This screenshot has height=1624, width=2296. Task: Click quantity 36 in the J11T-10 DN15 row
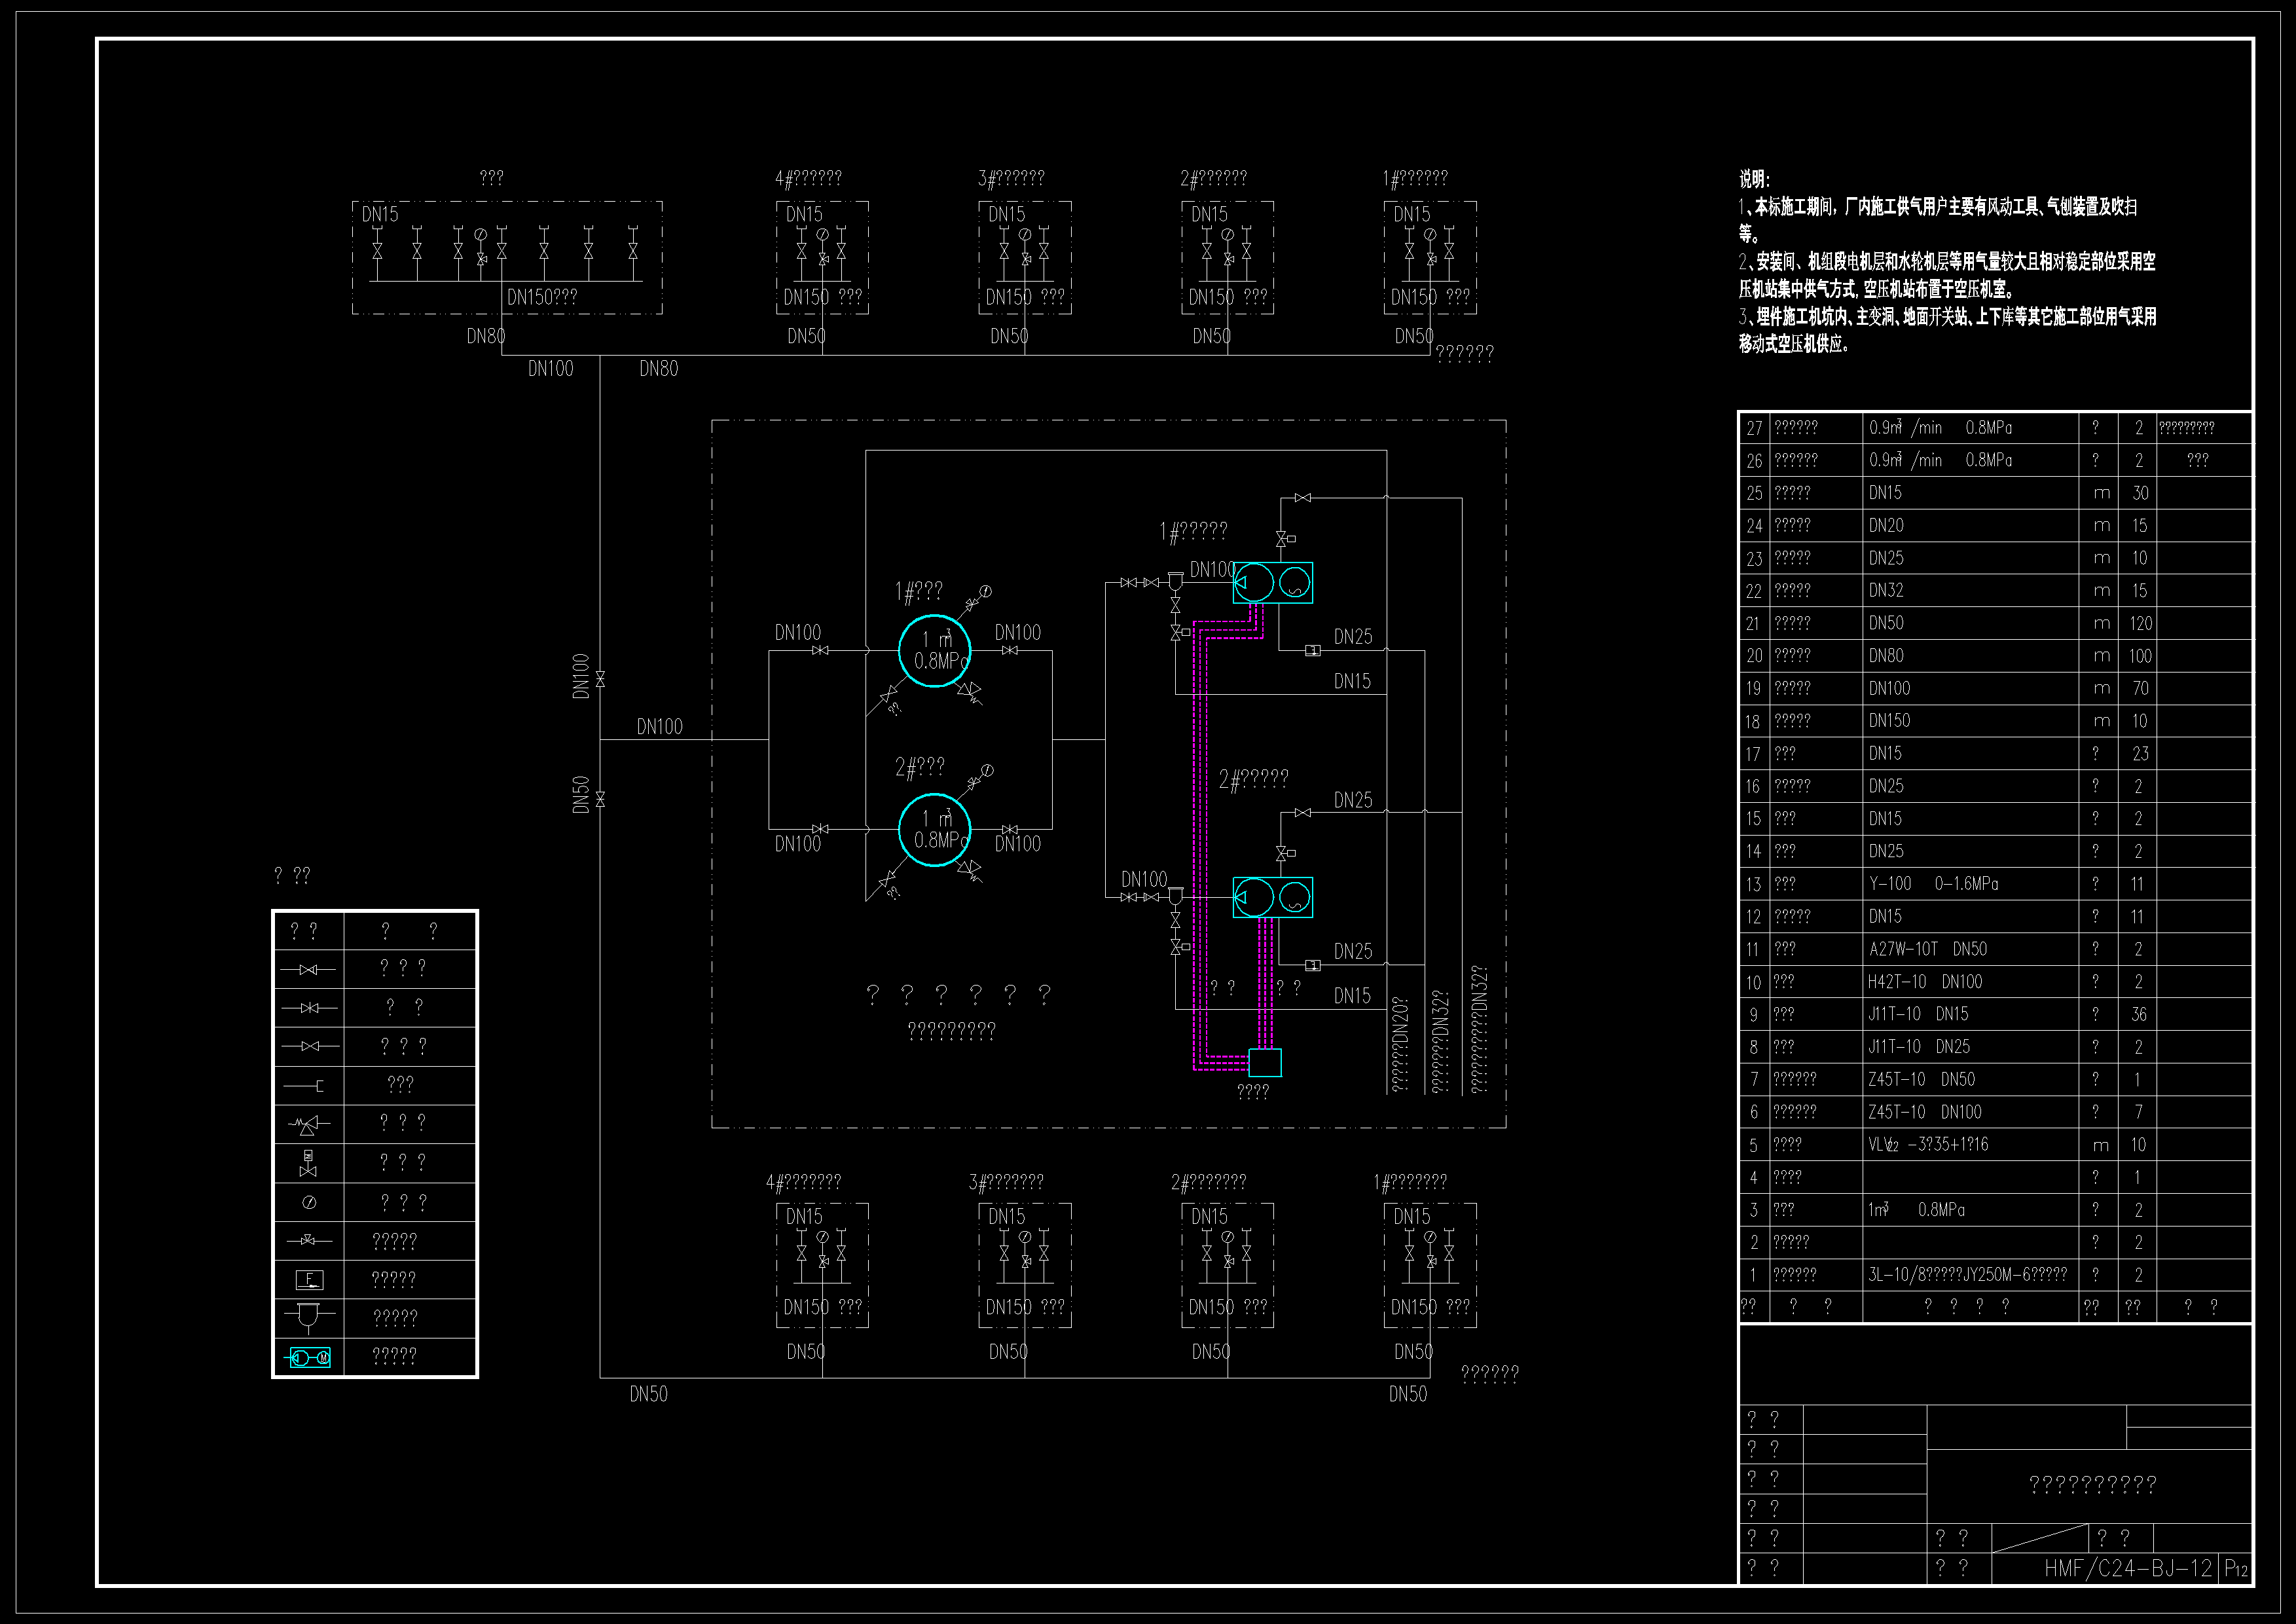[x=2139, y=1014]
